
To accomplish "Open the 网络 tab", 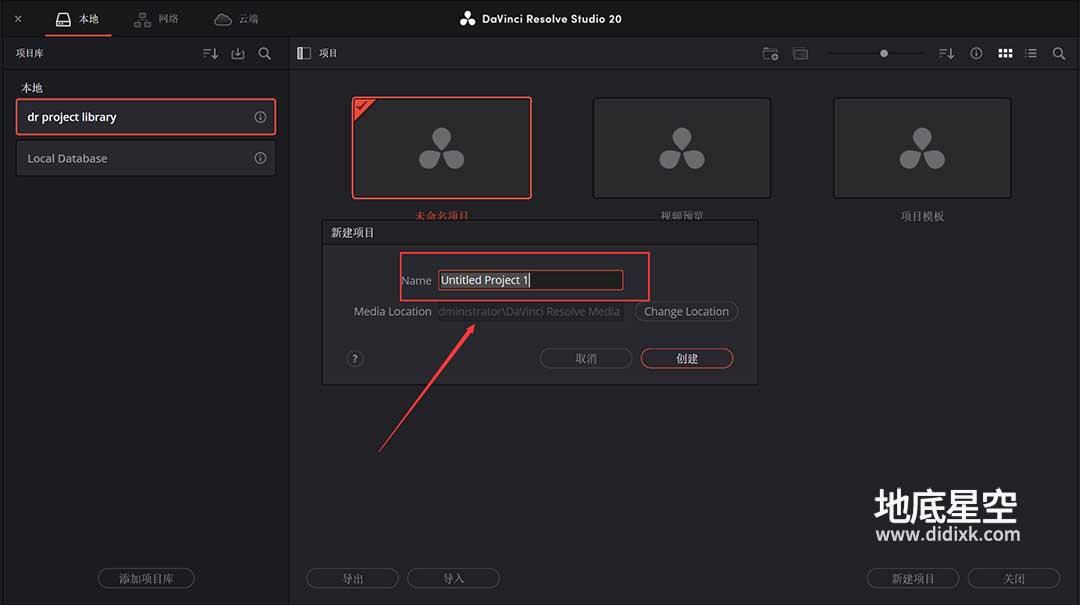I will click(x=156, y=19).
